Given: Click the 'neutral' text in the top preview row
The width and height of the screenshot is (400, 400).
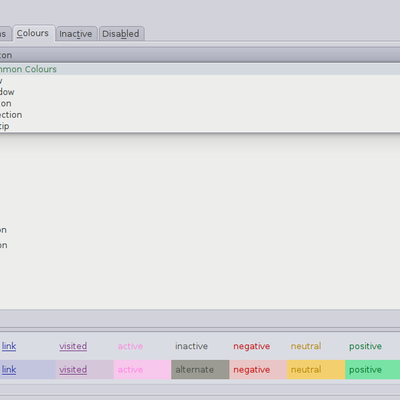Looking at the screenshot, I should 306,346.
